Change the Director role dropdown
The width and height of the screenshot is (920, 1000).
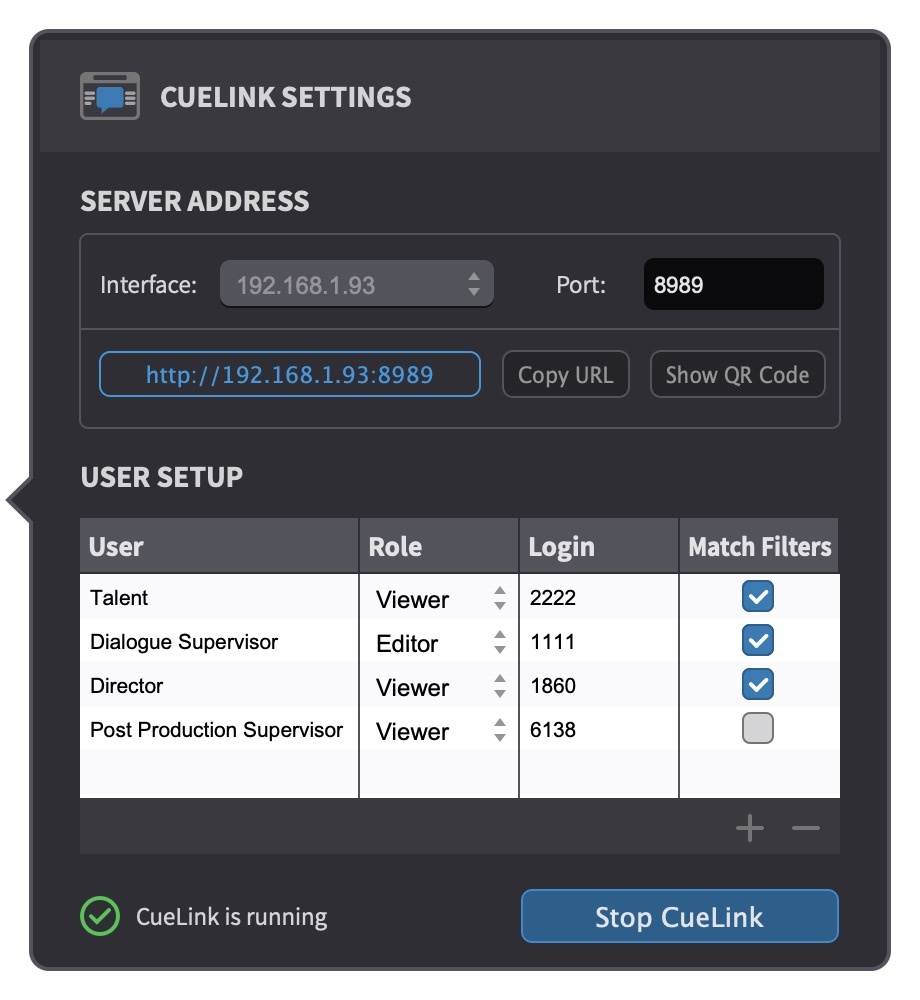click(439, 686)
